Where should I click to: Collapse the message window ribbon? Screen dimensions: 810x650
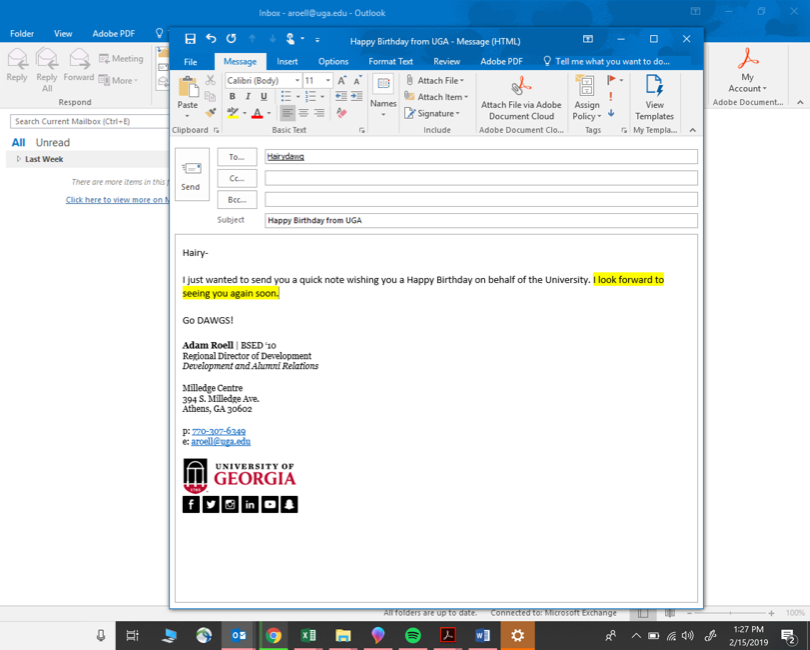point(692,130)
